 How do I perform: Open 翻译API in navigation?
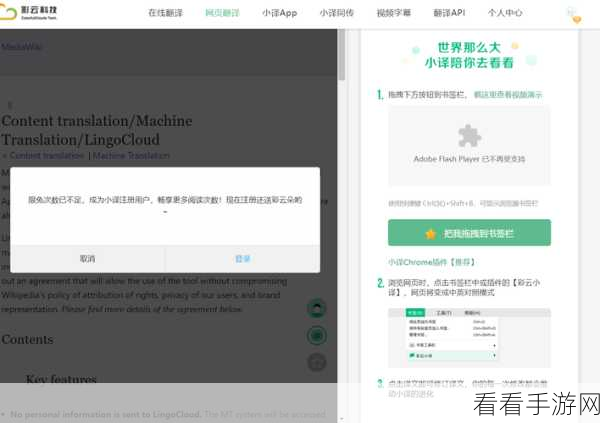click(x=449, y=13)
